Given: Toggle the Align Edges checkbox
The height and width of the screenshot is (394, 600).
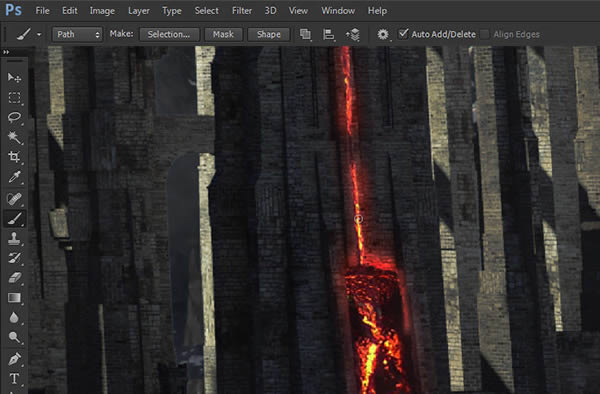Looking at the screenshot, I should pyautogui.click(x=484, y=34).
